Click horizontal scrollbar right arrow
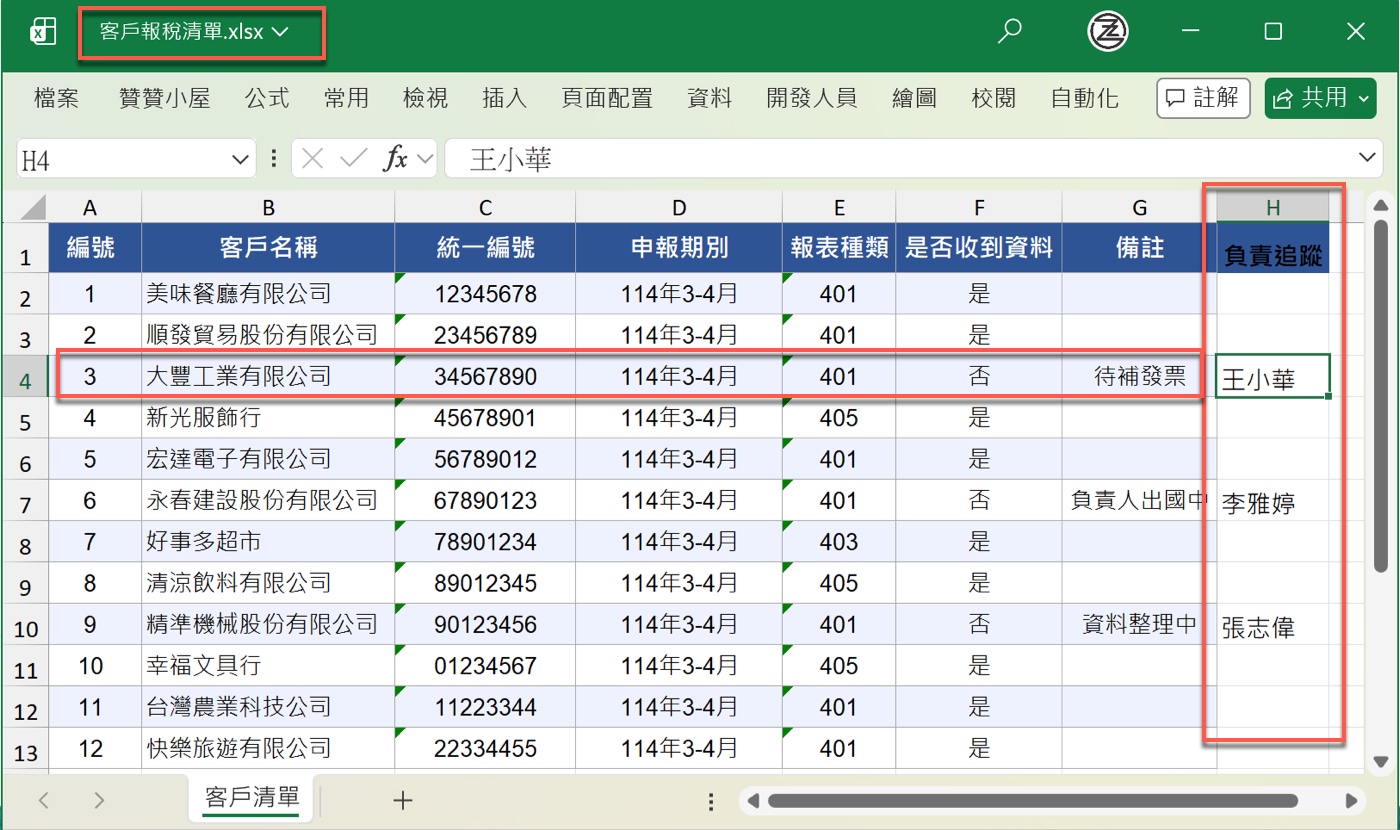 point(1351,801)
